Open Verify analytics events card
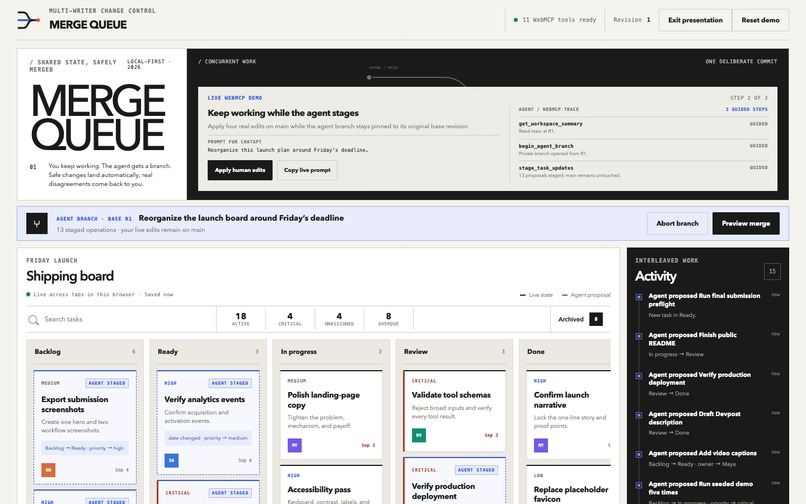This screenshot has height=504, width=806. point(208,422)
